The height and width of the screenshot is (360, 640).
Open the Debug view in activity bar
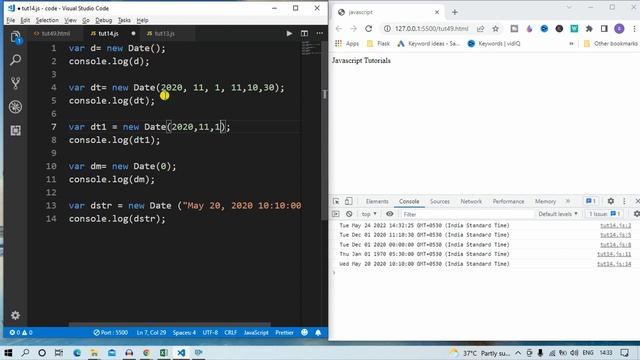(x=16, y=107)
